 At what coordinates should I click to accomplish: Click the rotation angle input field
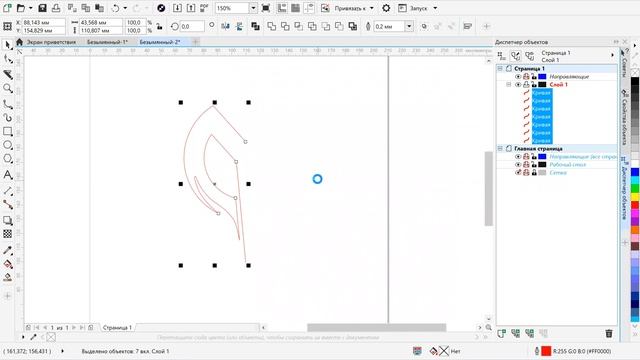click(x=192, y=26)
